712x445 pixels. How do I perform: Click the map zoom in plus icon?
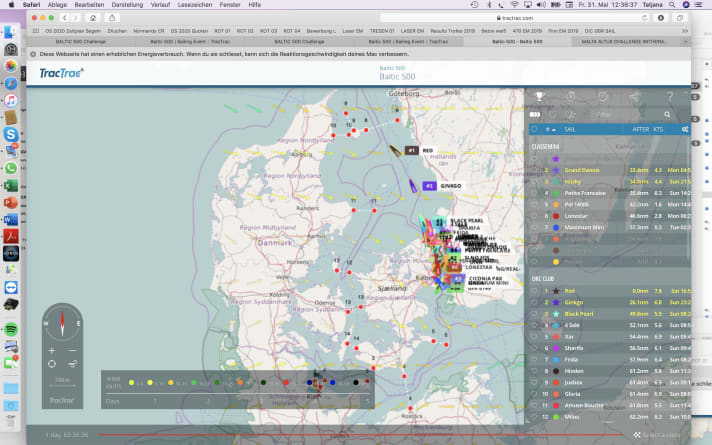click(x=52, y=351)
